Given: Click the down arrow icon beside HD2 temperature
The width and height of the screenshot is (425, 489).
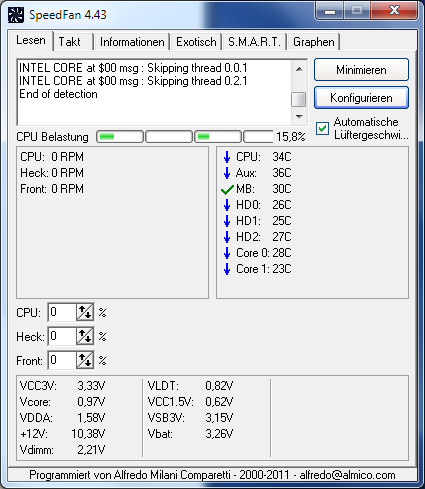Looking at the screenshot, I should (x=227, y=237).
